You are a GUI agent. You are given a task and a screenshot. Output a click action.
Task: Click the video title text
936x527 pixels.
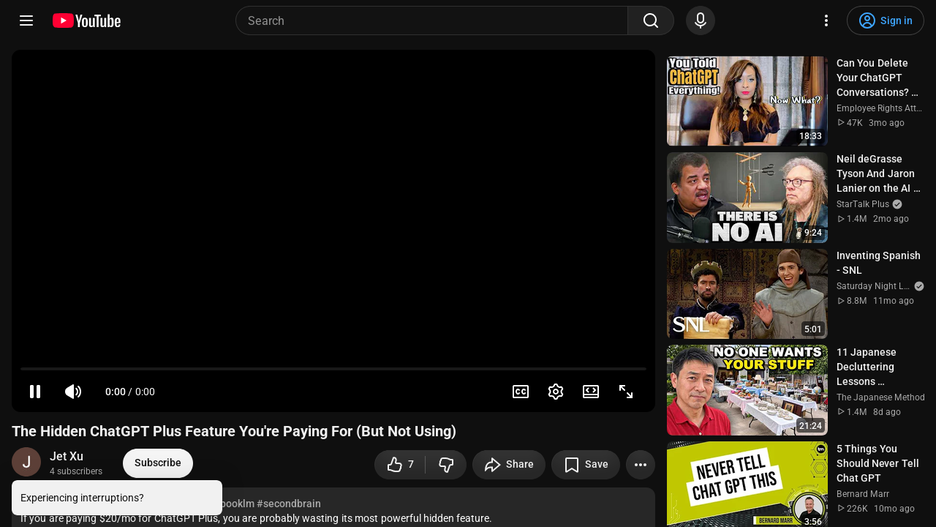coord(234,432)
